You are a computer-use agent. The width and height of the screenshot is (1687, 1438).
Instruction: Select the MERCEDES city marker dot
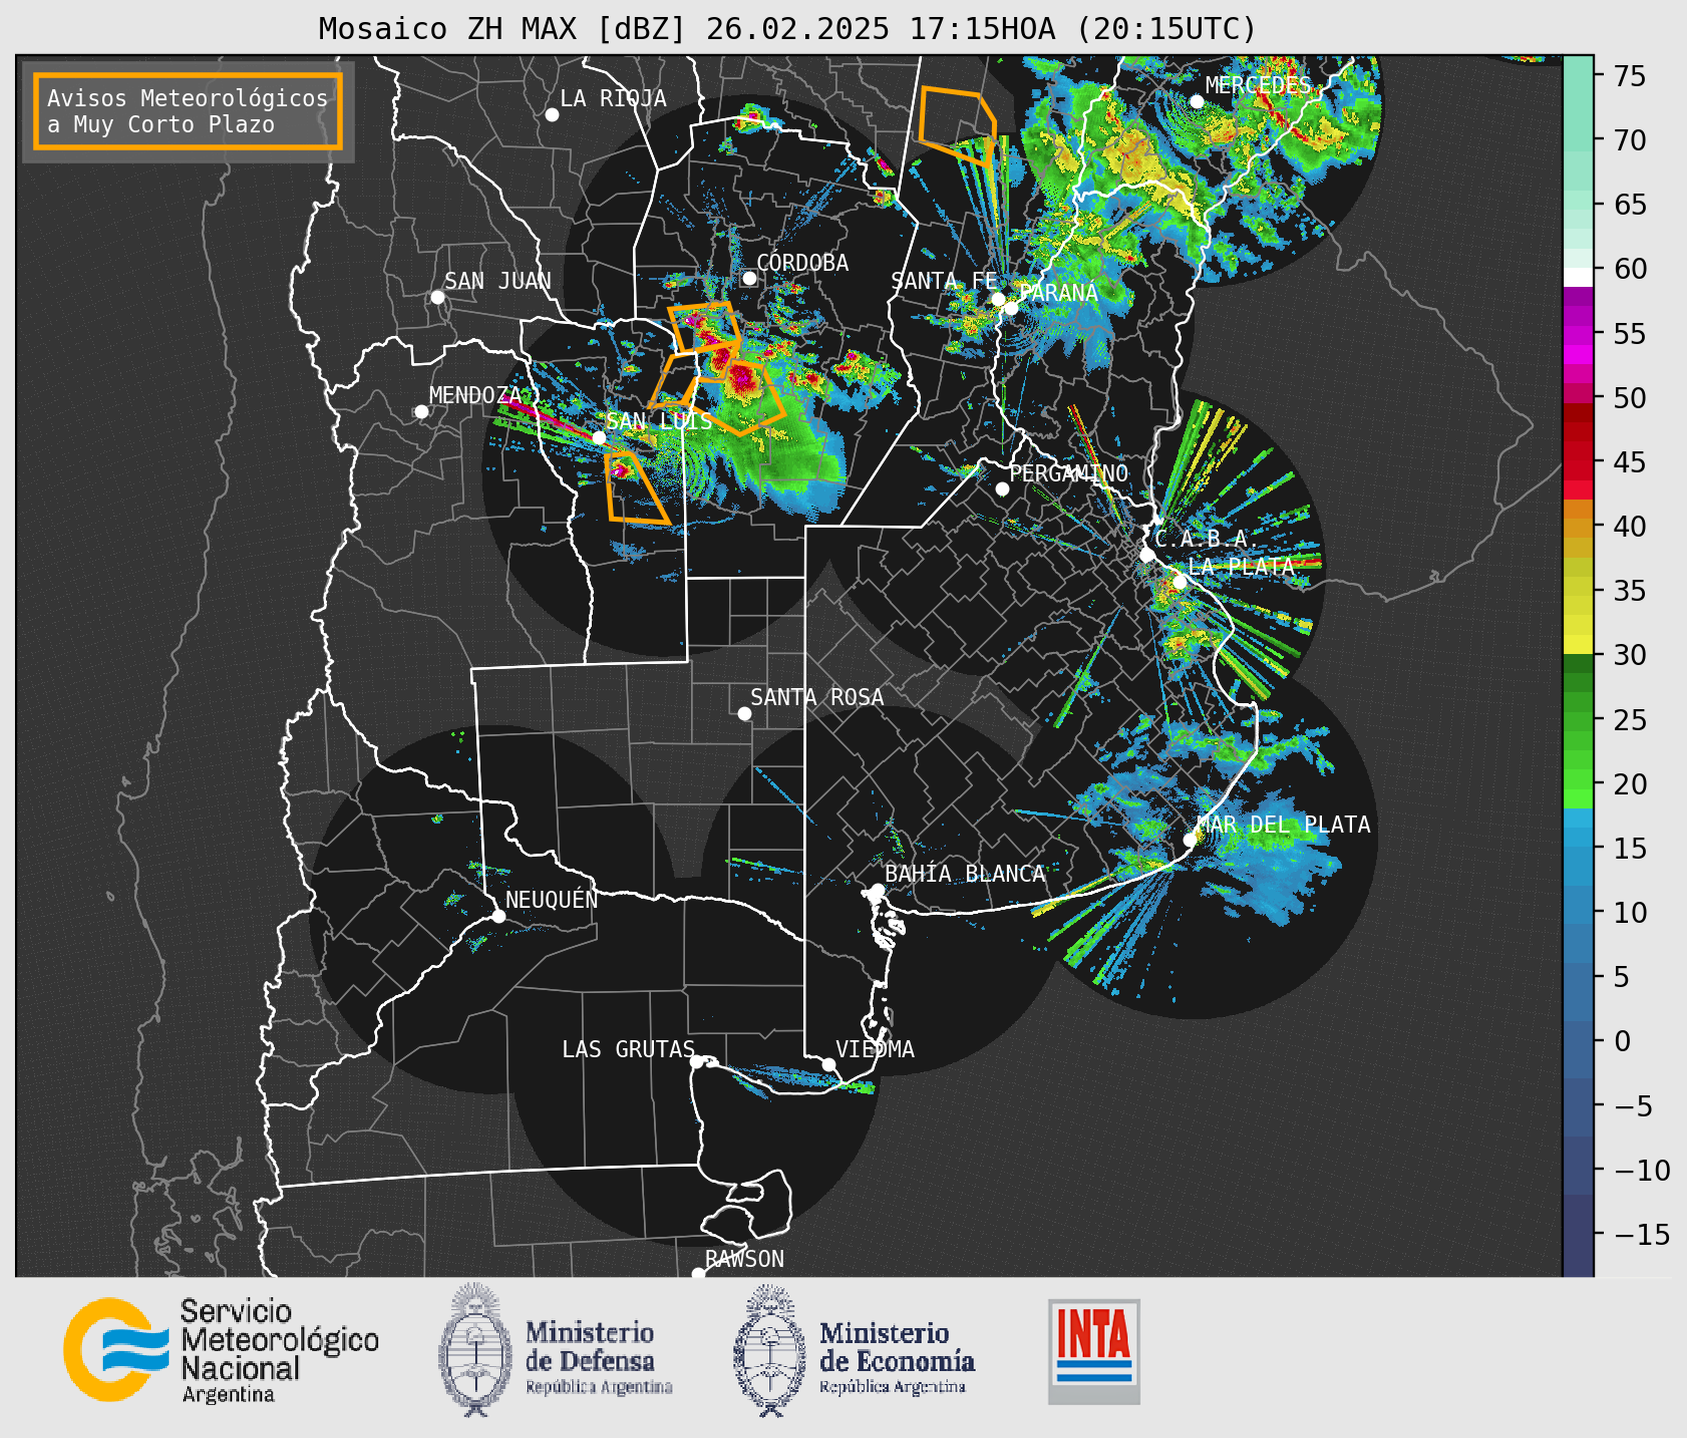[x=1197, y=101]
